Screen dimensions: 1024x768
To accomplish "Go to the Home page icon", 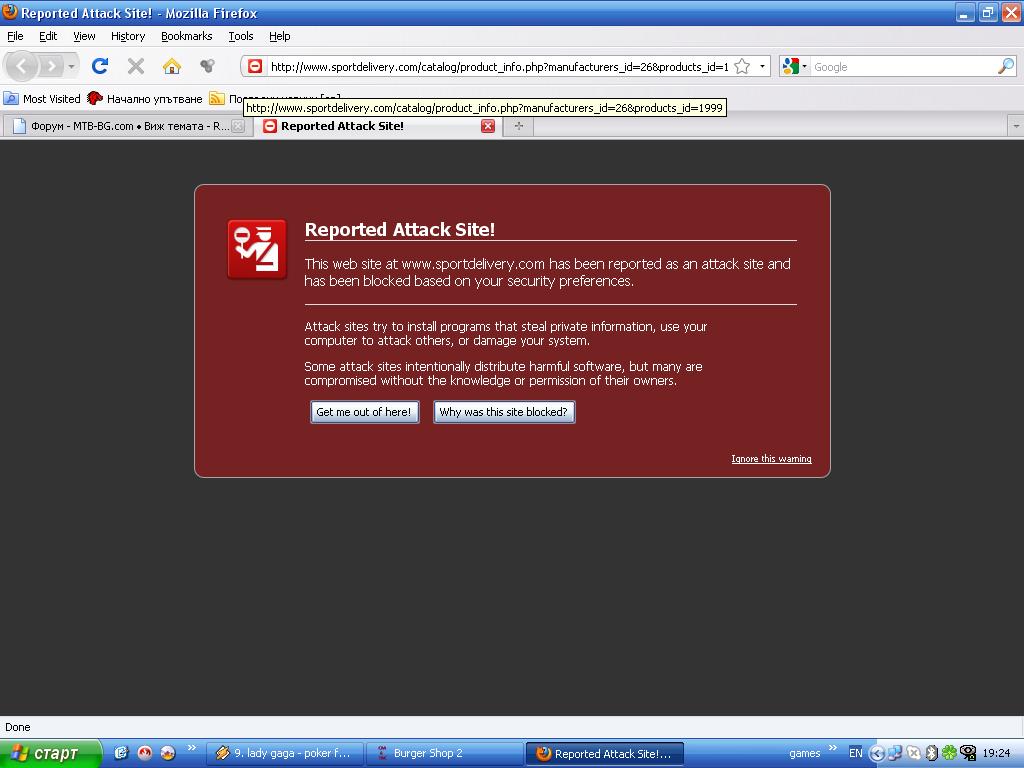I will (172, 66).
